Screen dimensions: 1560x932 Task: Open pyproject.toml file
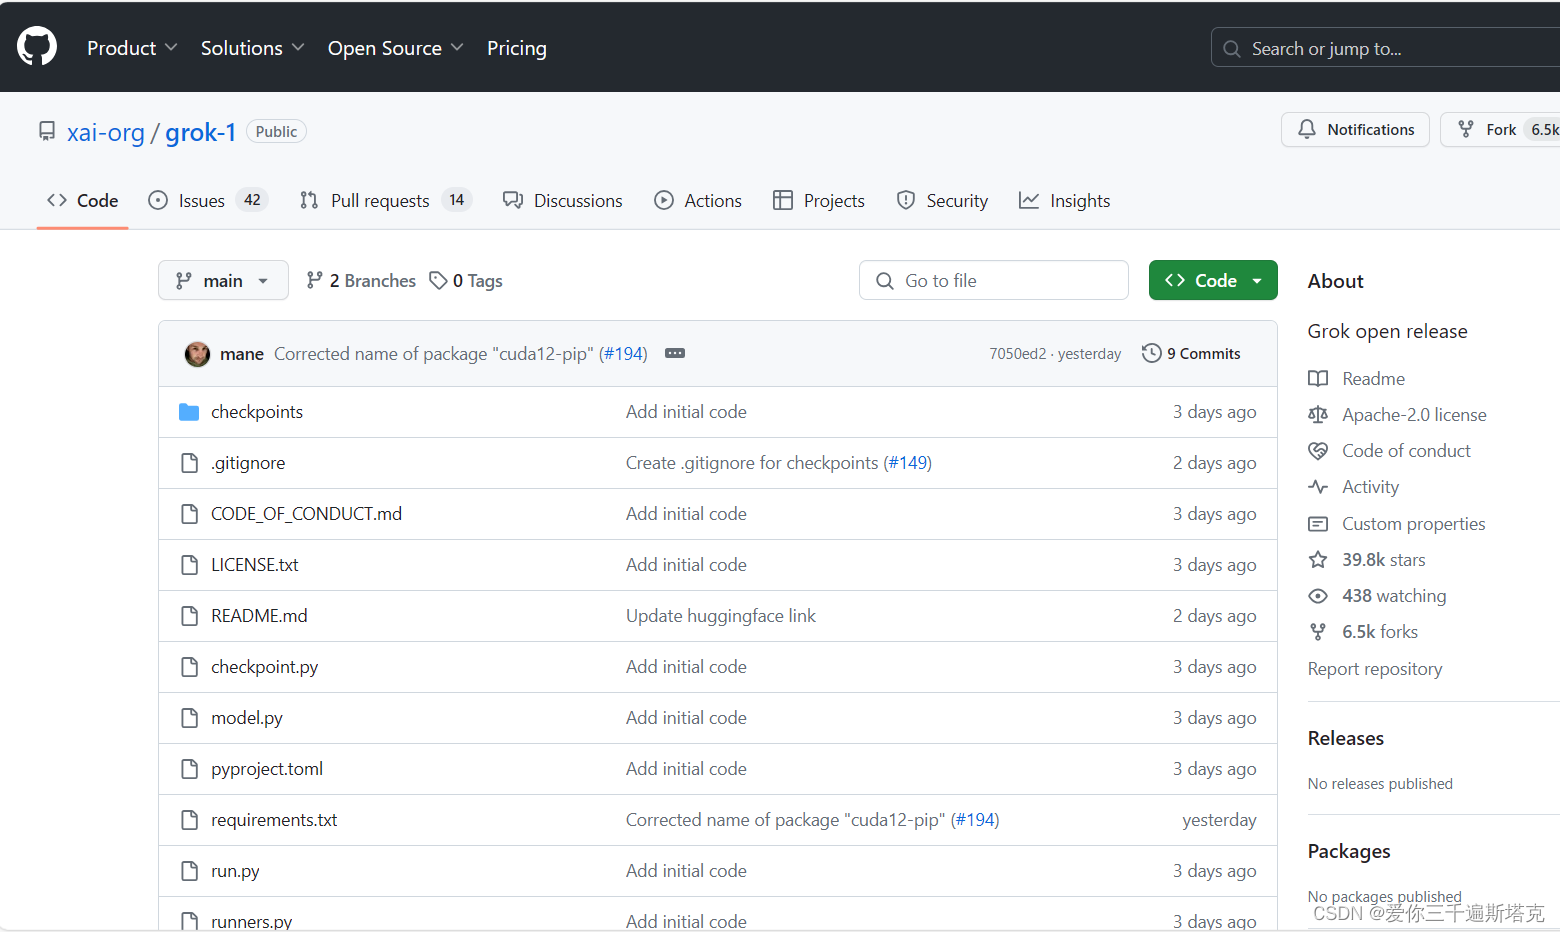point(267,769)
